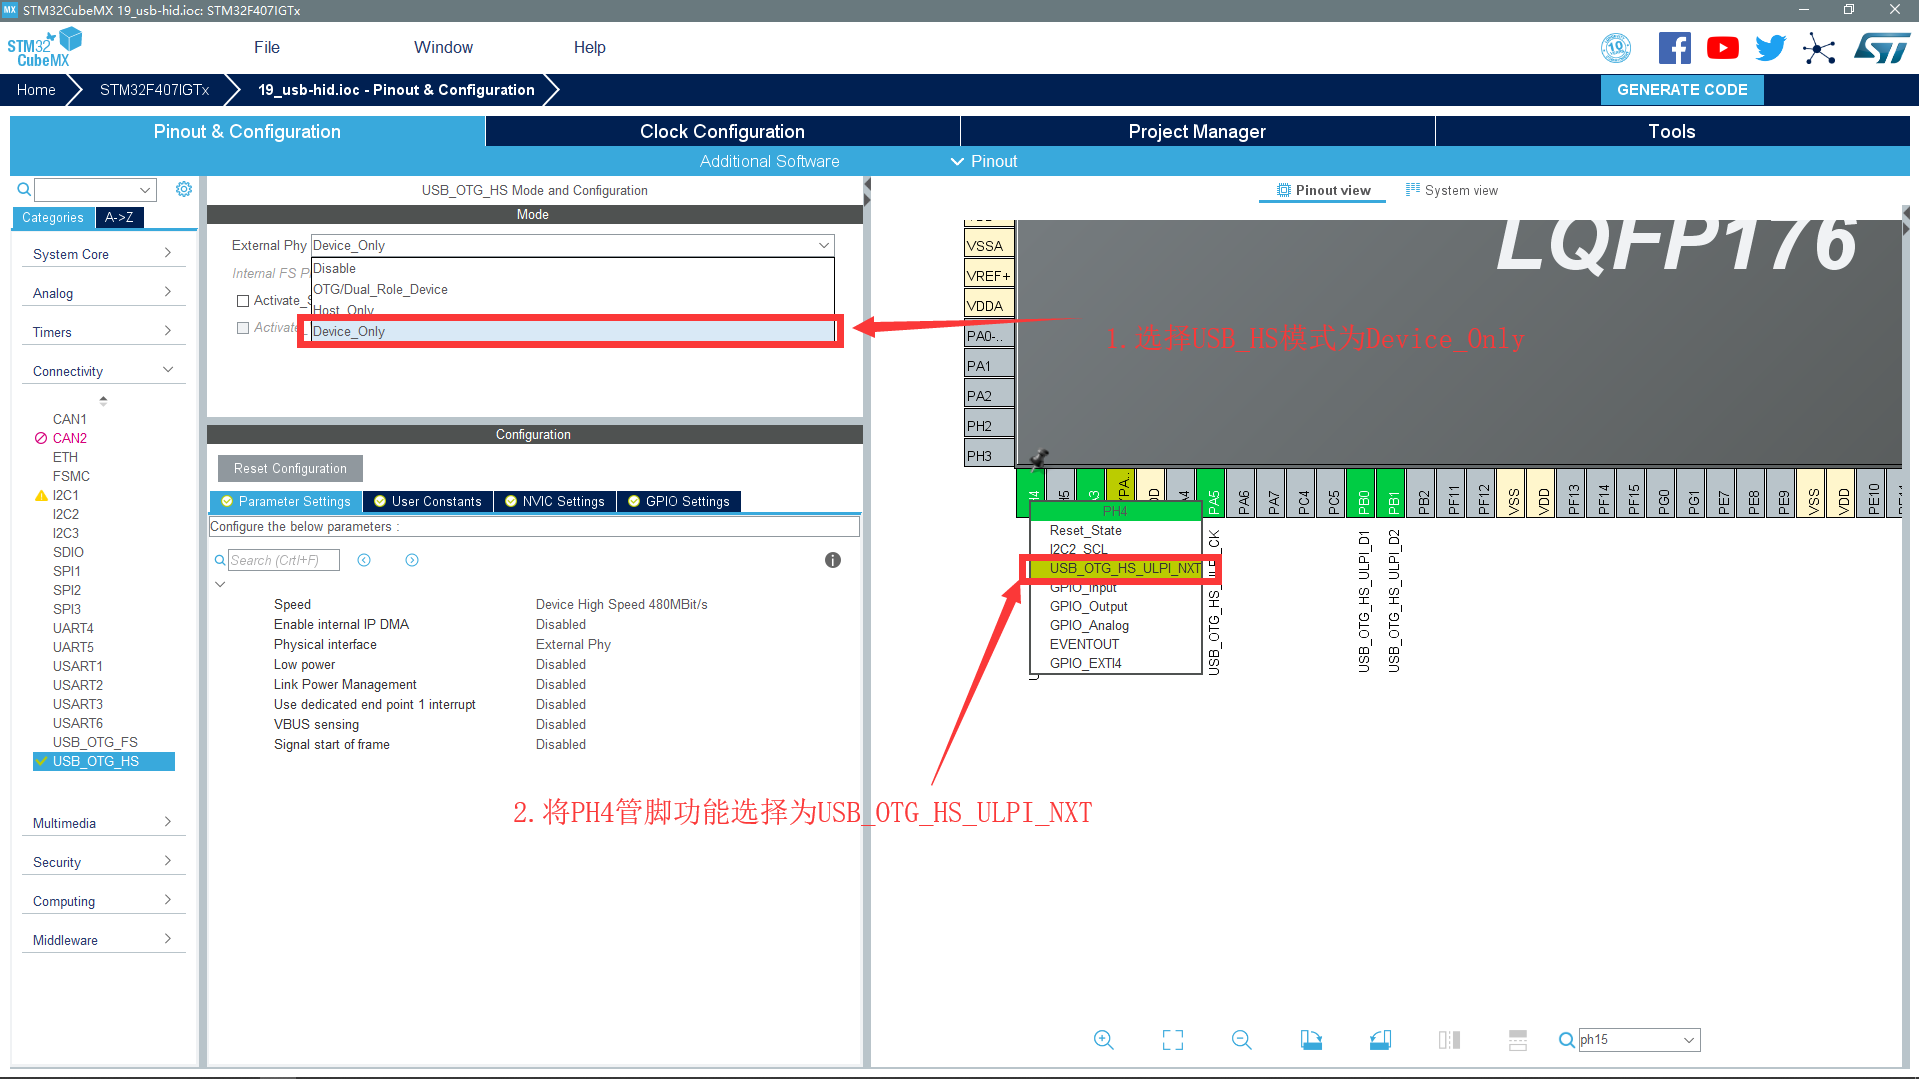Image resolution: width=1919 pixels, height=1079 pixels.
Task: Click the fit-to-screen pinout icon
Action: click(1173, 1040)
